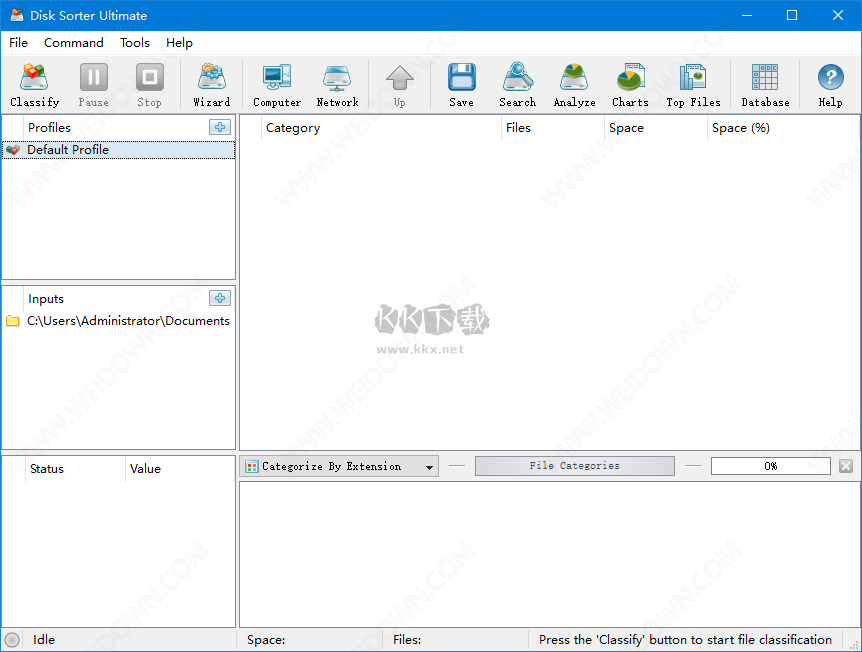The image size is (862, 652).
Task: Add a new input directory
Action: pyautogui.click(x=219, y=298)
